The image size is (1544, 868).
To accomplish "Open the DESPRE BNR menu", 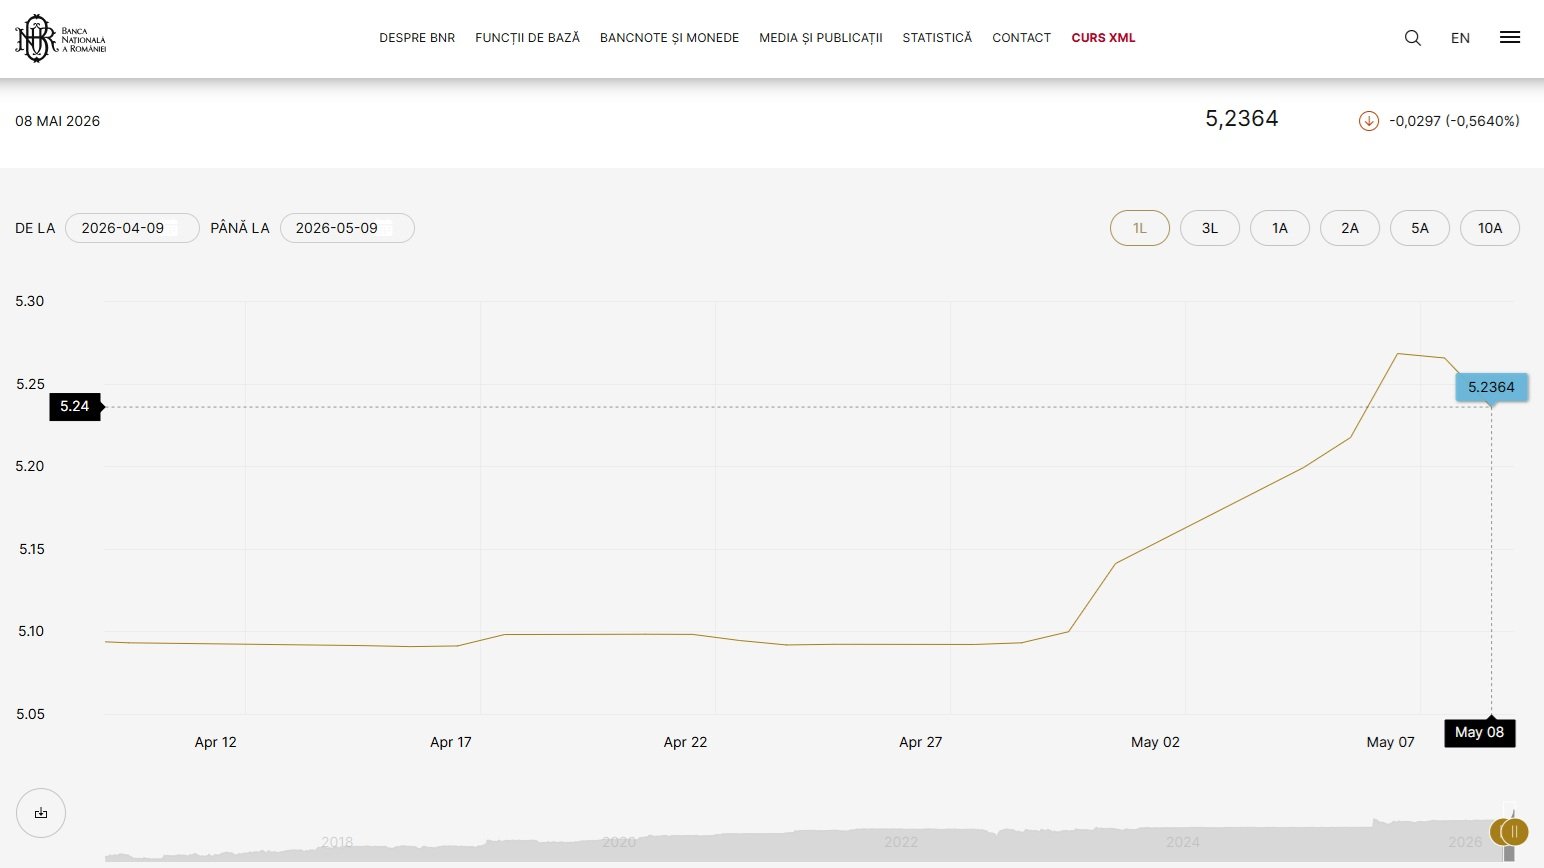I will [417, 38].
